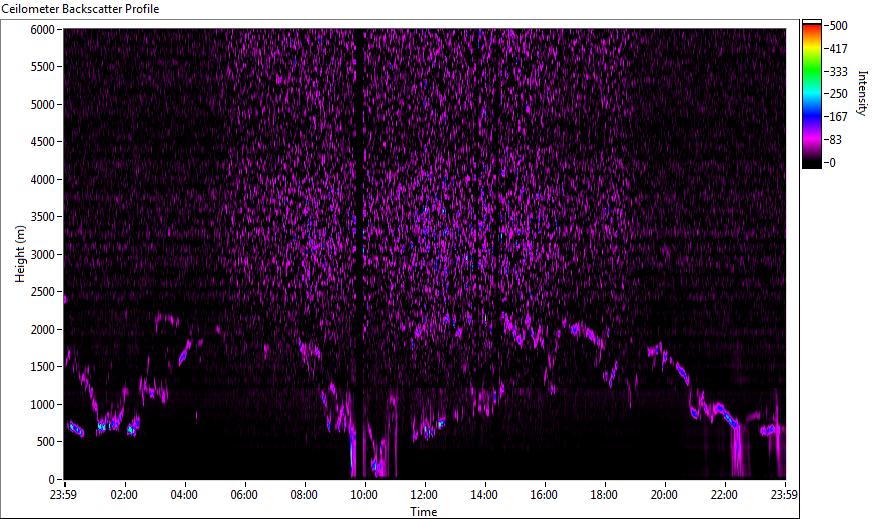Viewport: 872px width, 519px height.
Task: Click the 4500 height tick label
Action: 43,142
